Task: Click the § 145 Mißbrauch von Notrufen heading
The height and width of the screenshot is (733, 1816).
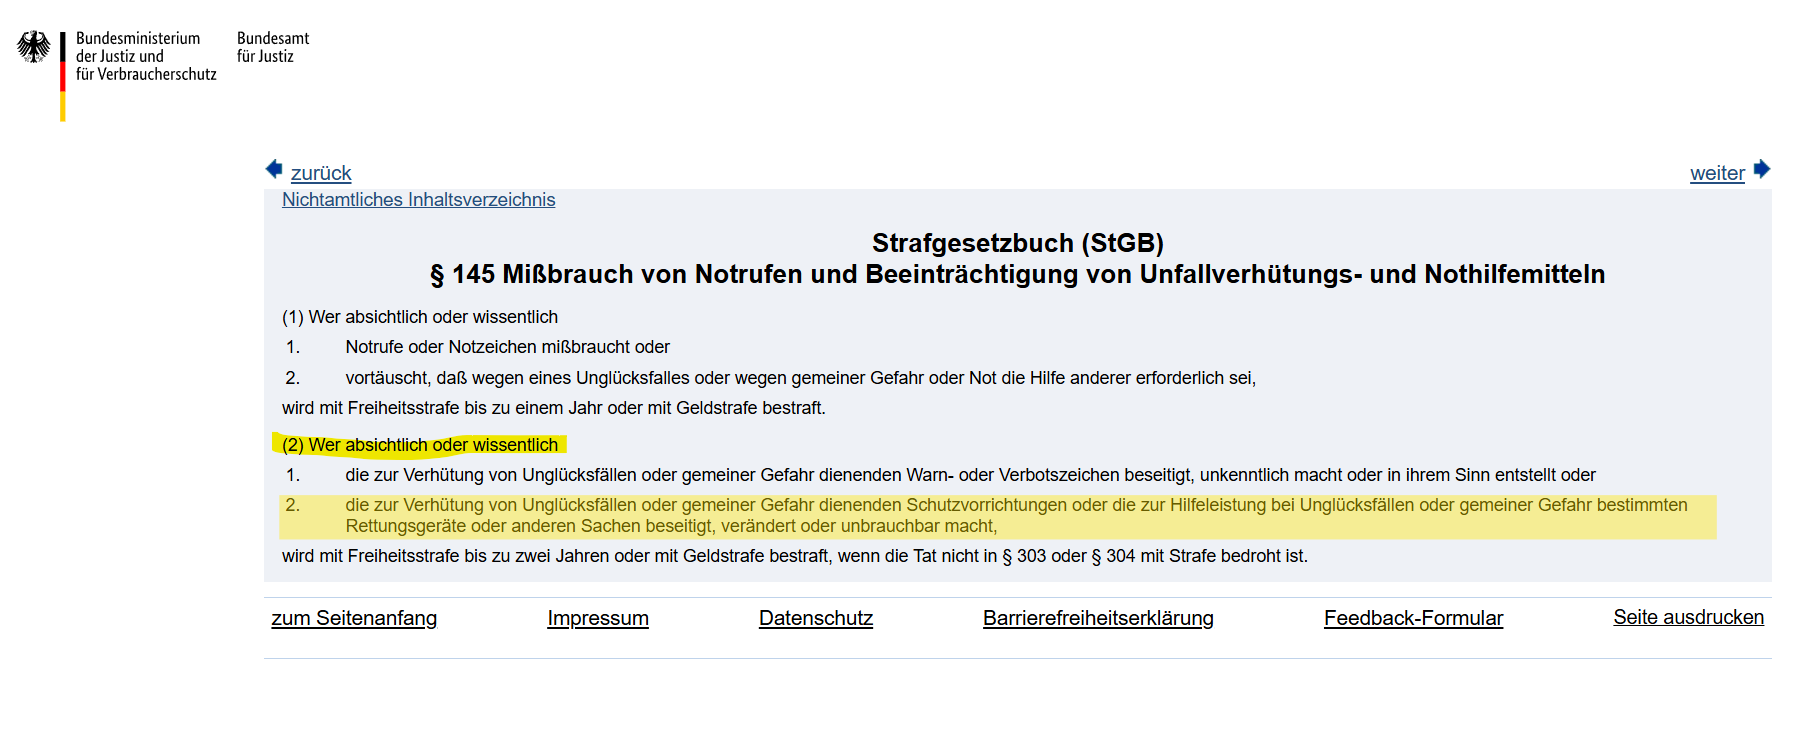Action: pyautogui.click(x=1018, y=274)
